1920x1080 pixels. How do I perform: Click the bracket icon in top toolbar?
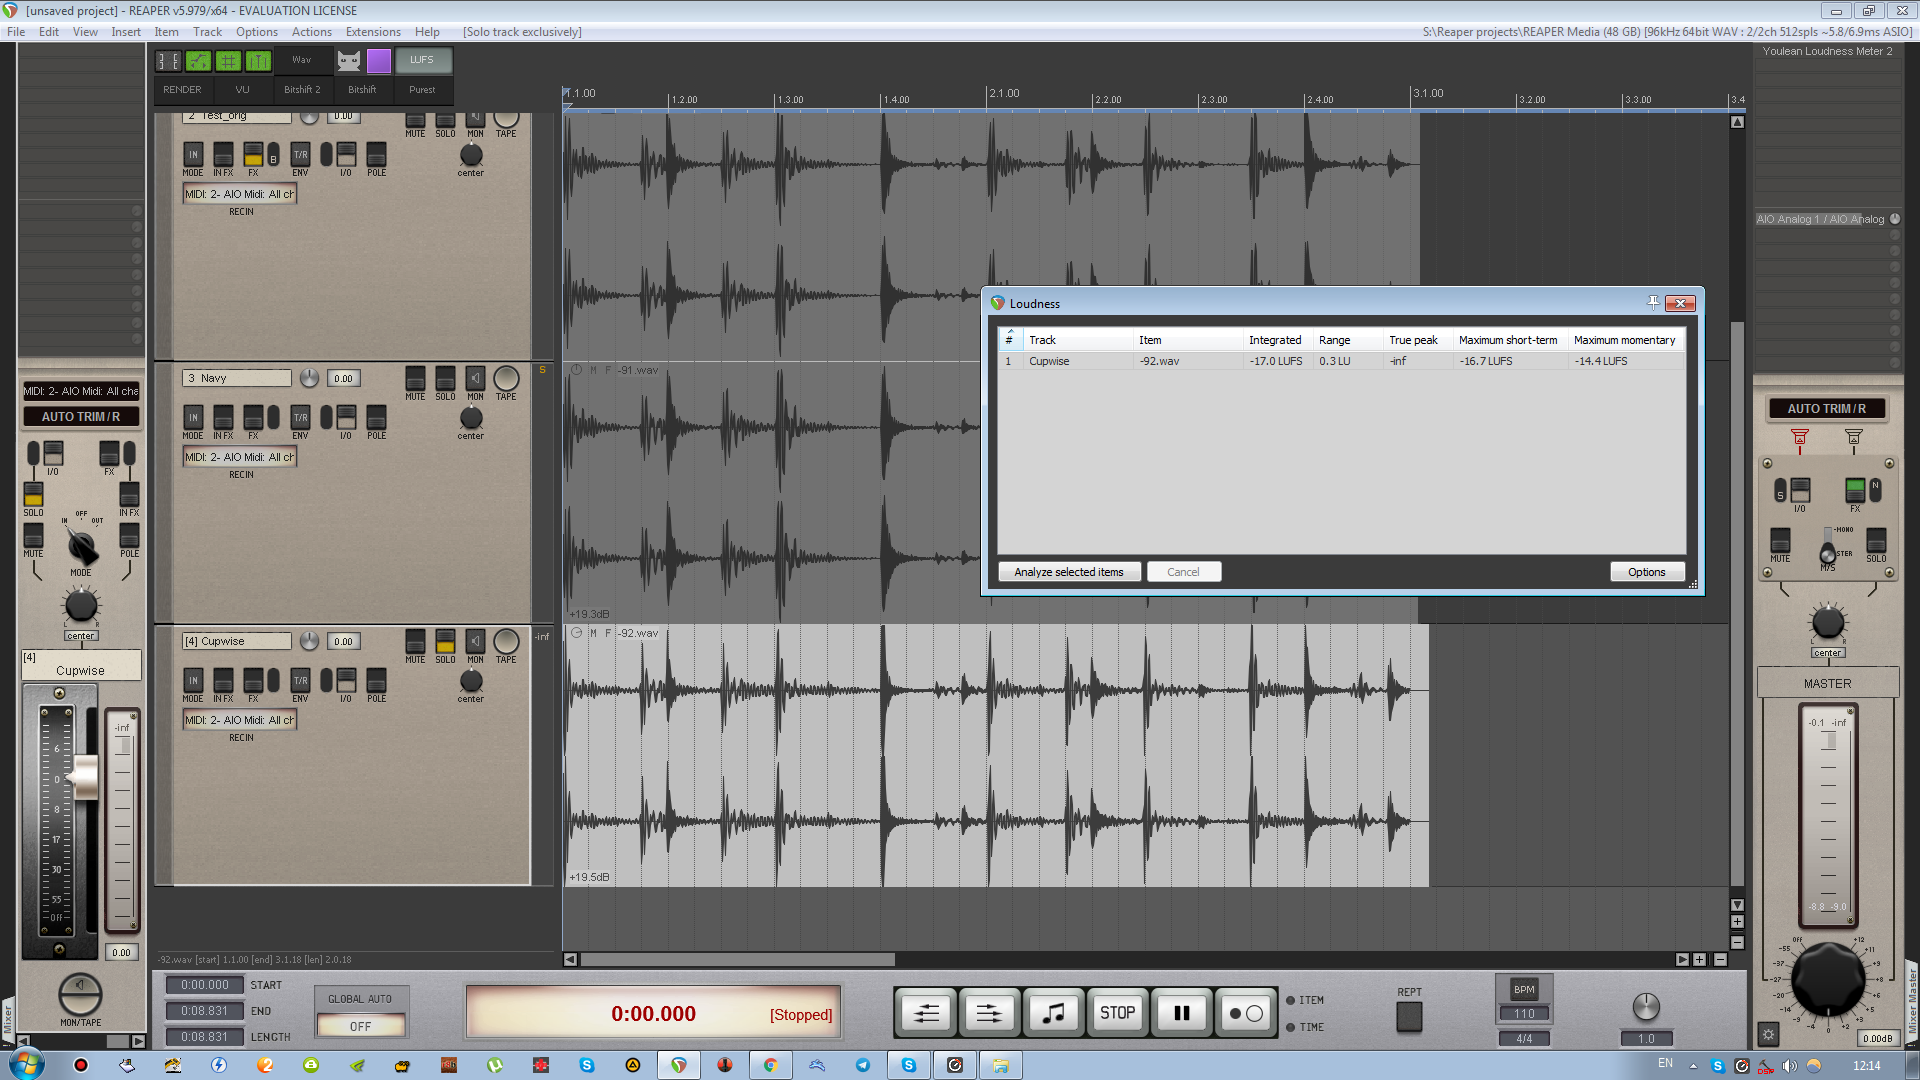(168, 61)
